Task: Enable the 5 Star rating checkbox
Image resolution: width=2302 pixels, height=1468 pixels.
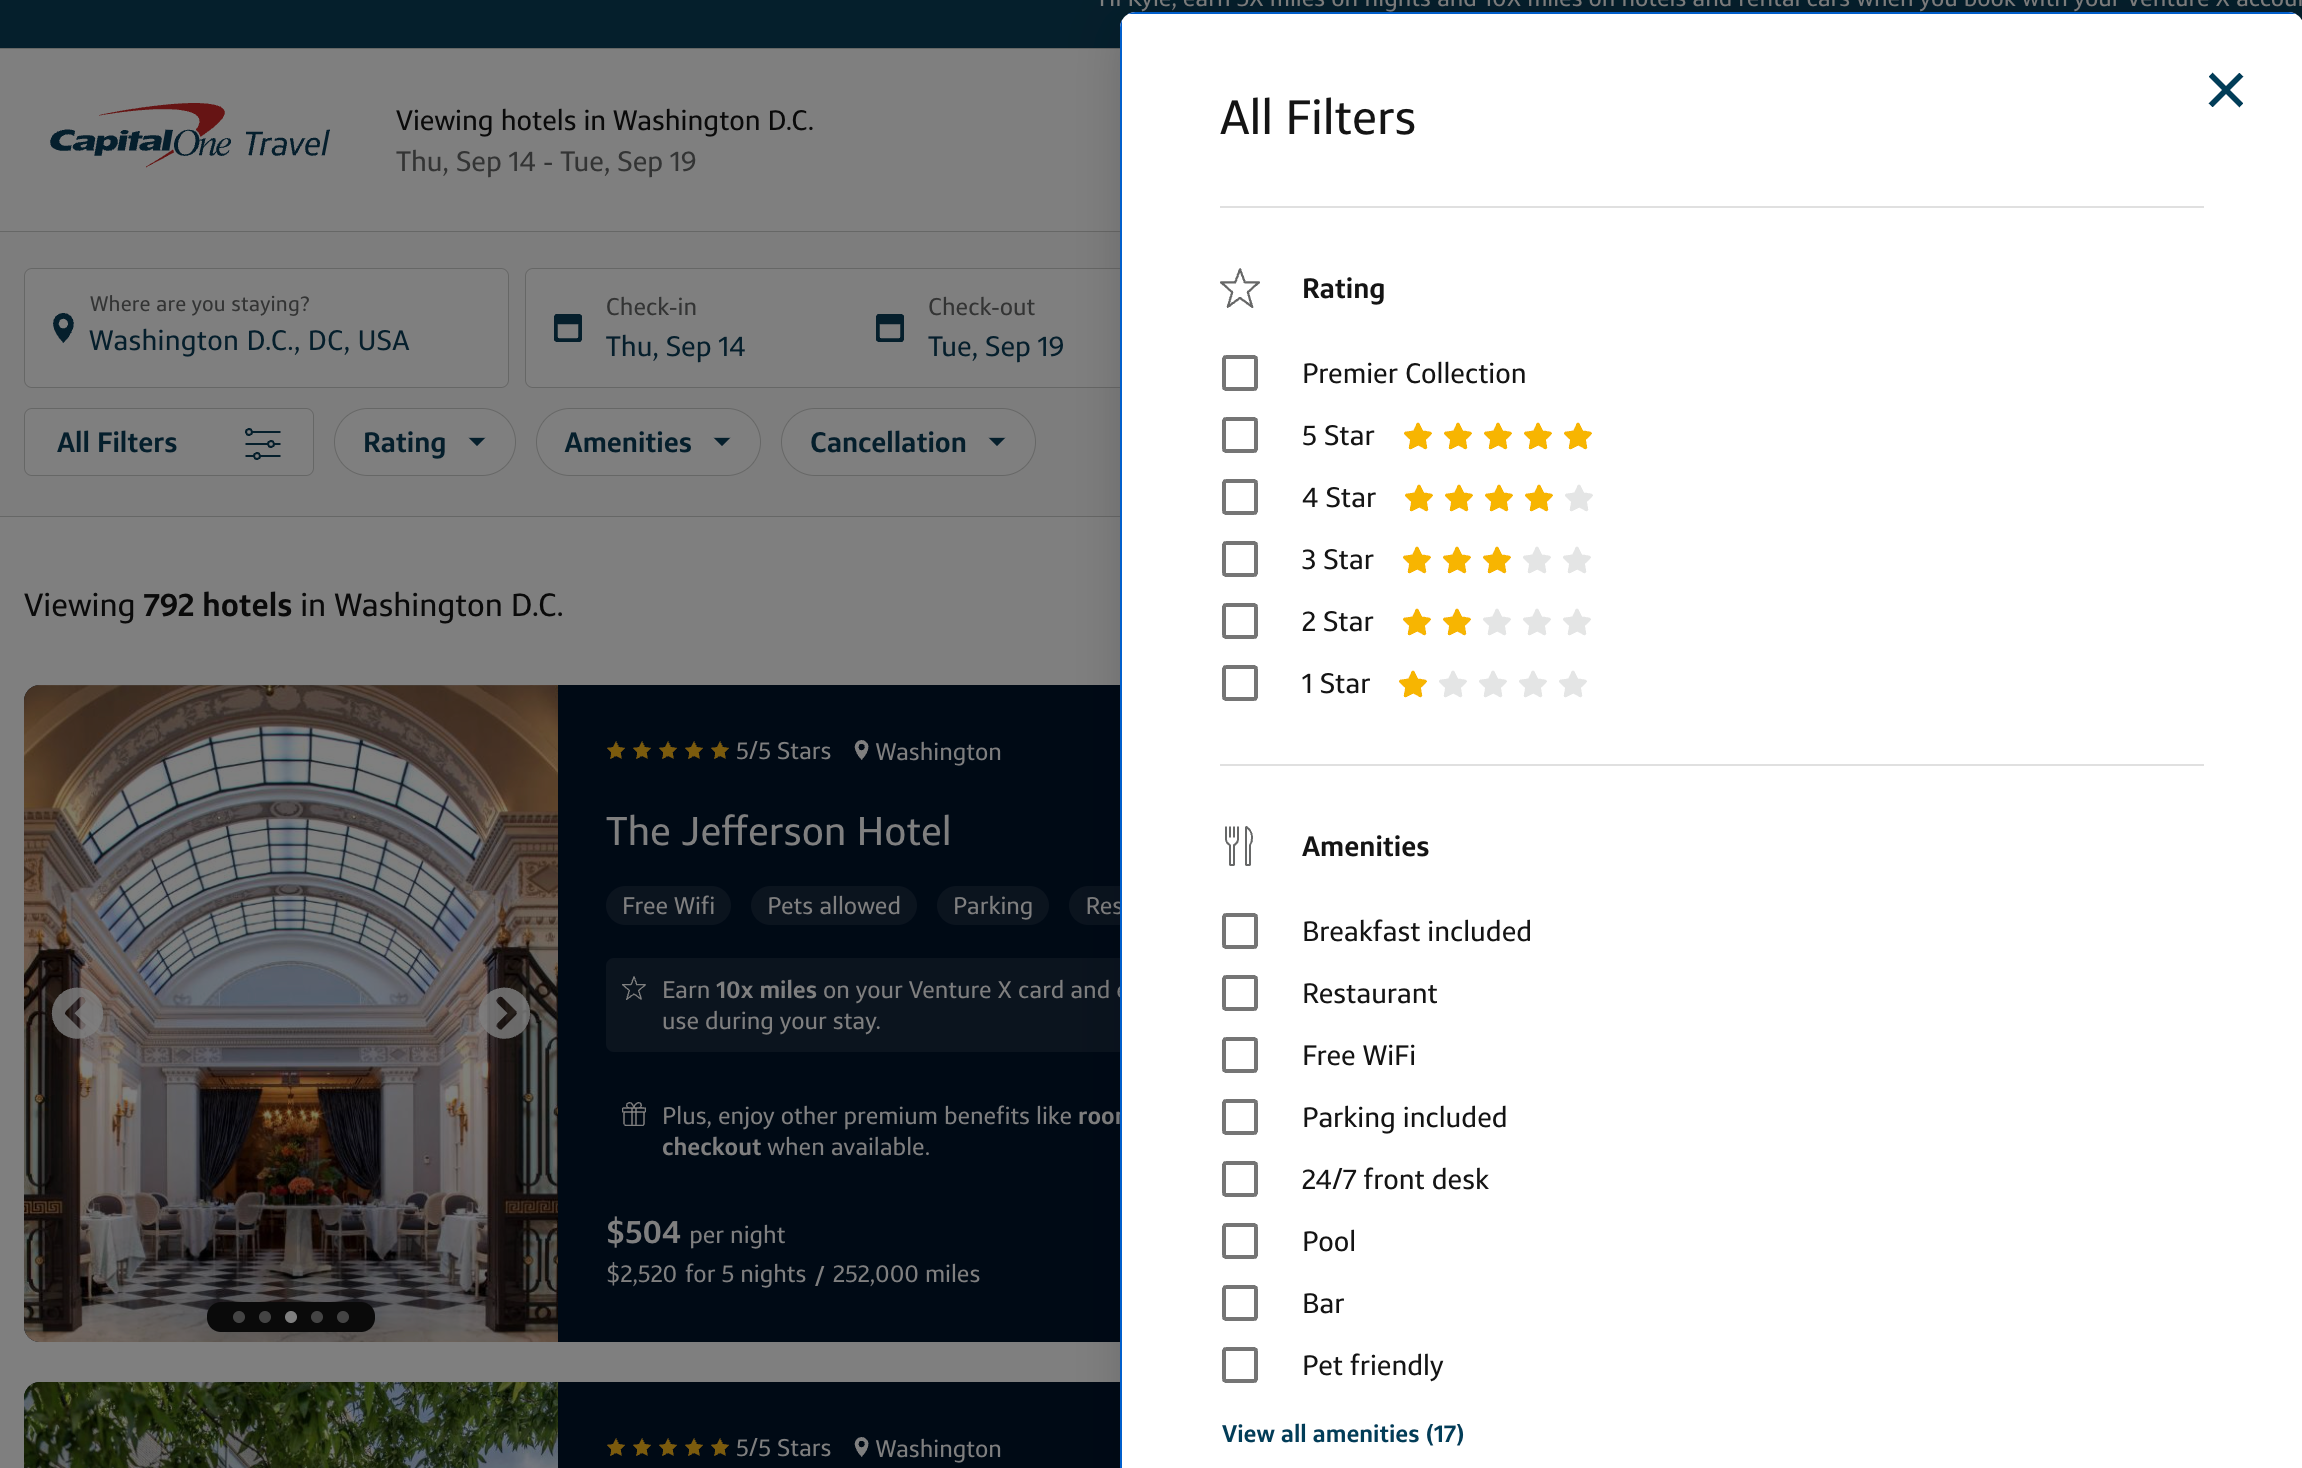Action: click(1238, 435)
